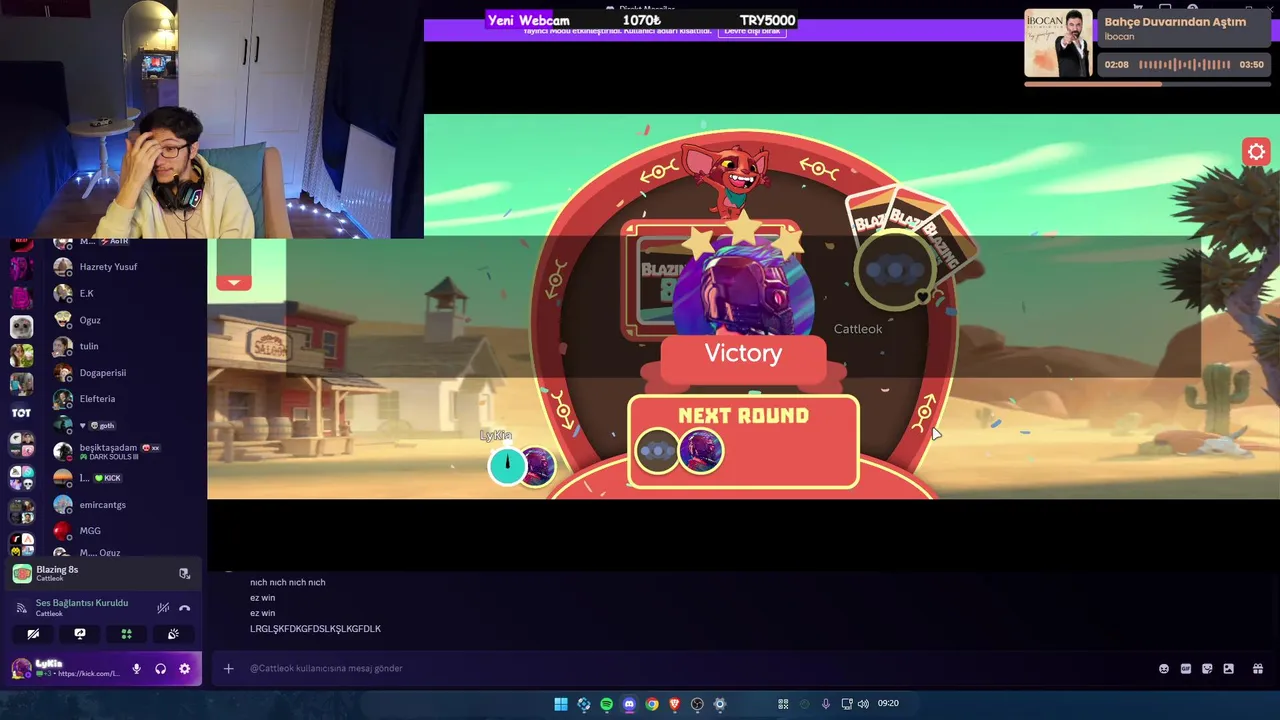Open Discord from the taskbar
This screenshot has width=1280, height=720.
pos(629,704)
